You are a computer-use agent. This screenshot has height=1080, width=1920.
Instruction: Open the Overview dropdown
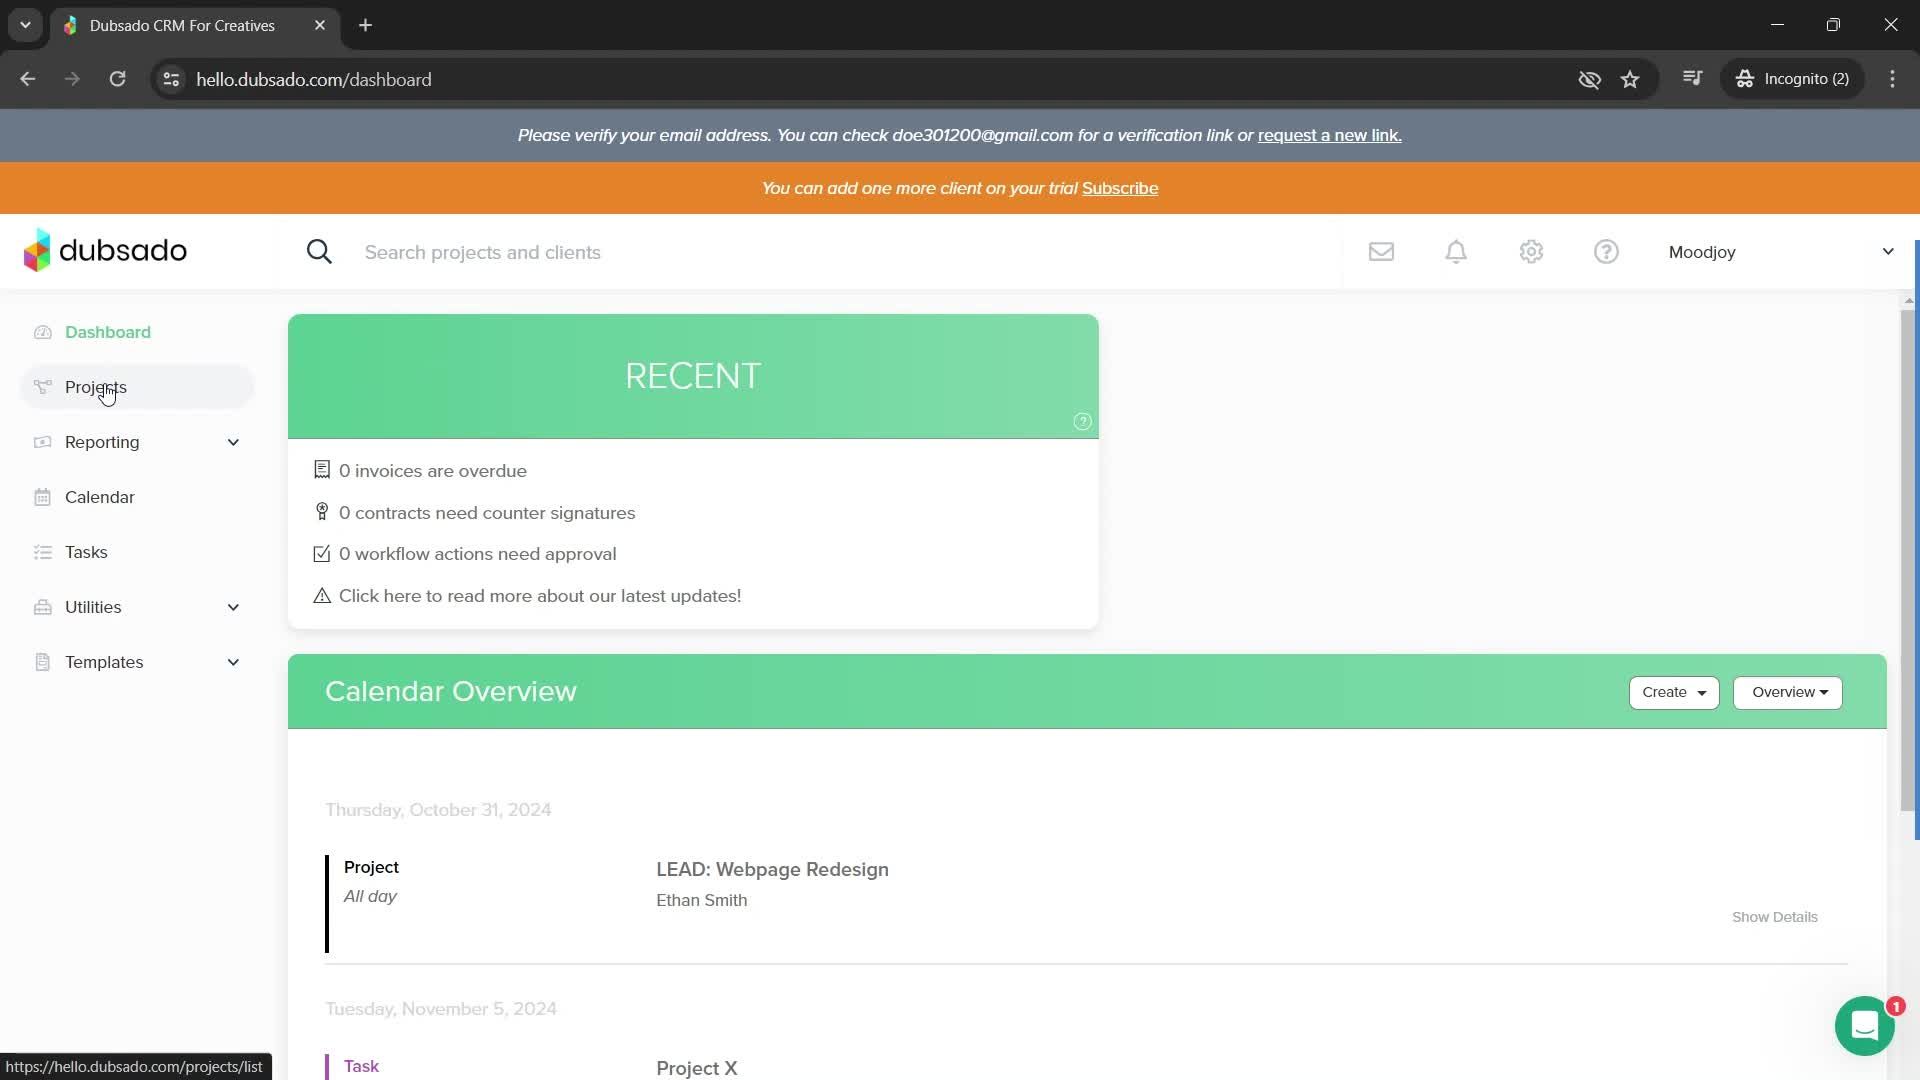tap(1787, 692)
